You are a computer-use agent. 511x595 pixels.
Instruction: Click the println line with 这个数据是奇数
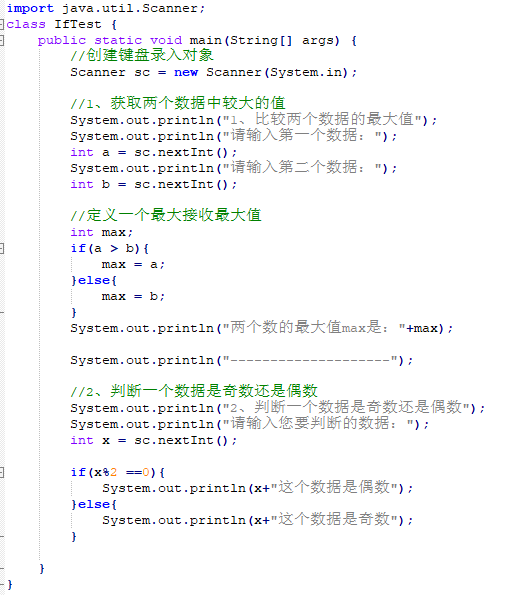click(258, 519)
